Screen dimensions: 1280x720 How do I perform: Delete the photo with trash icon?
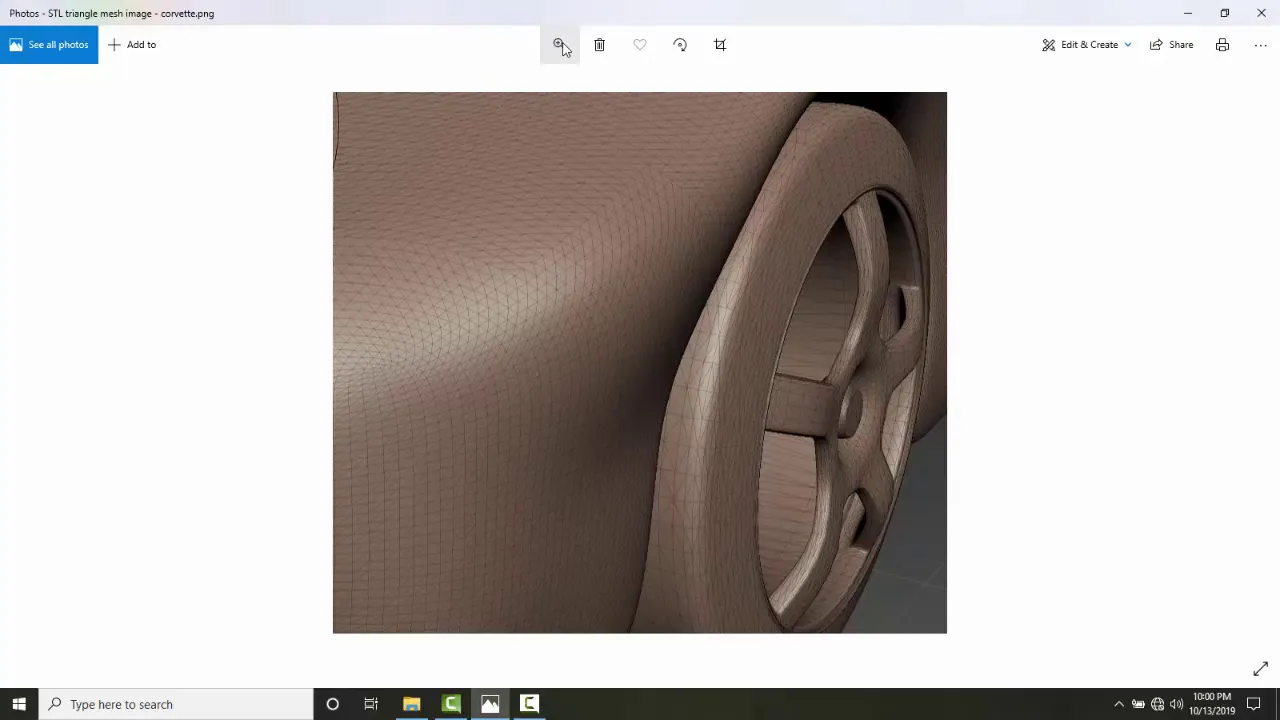click(599, 44)
